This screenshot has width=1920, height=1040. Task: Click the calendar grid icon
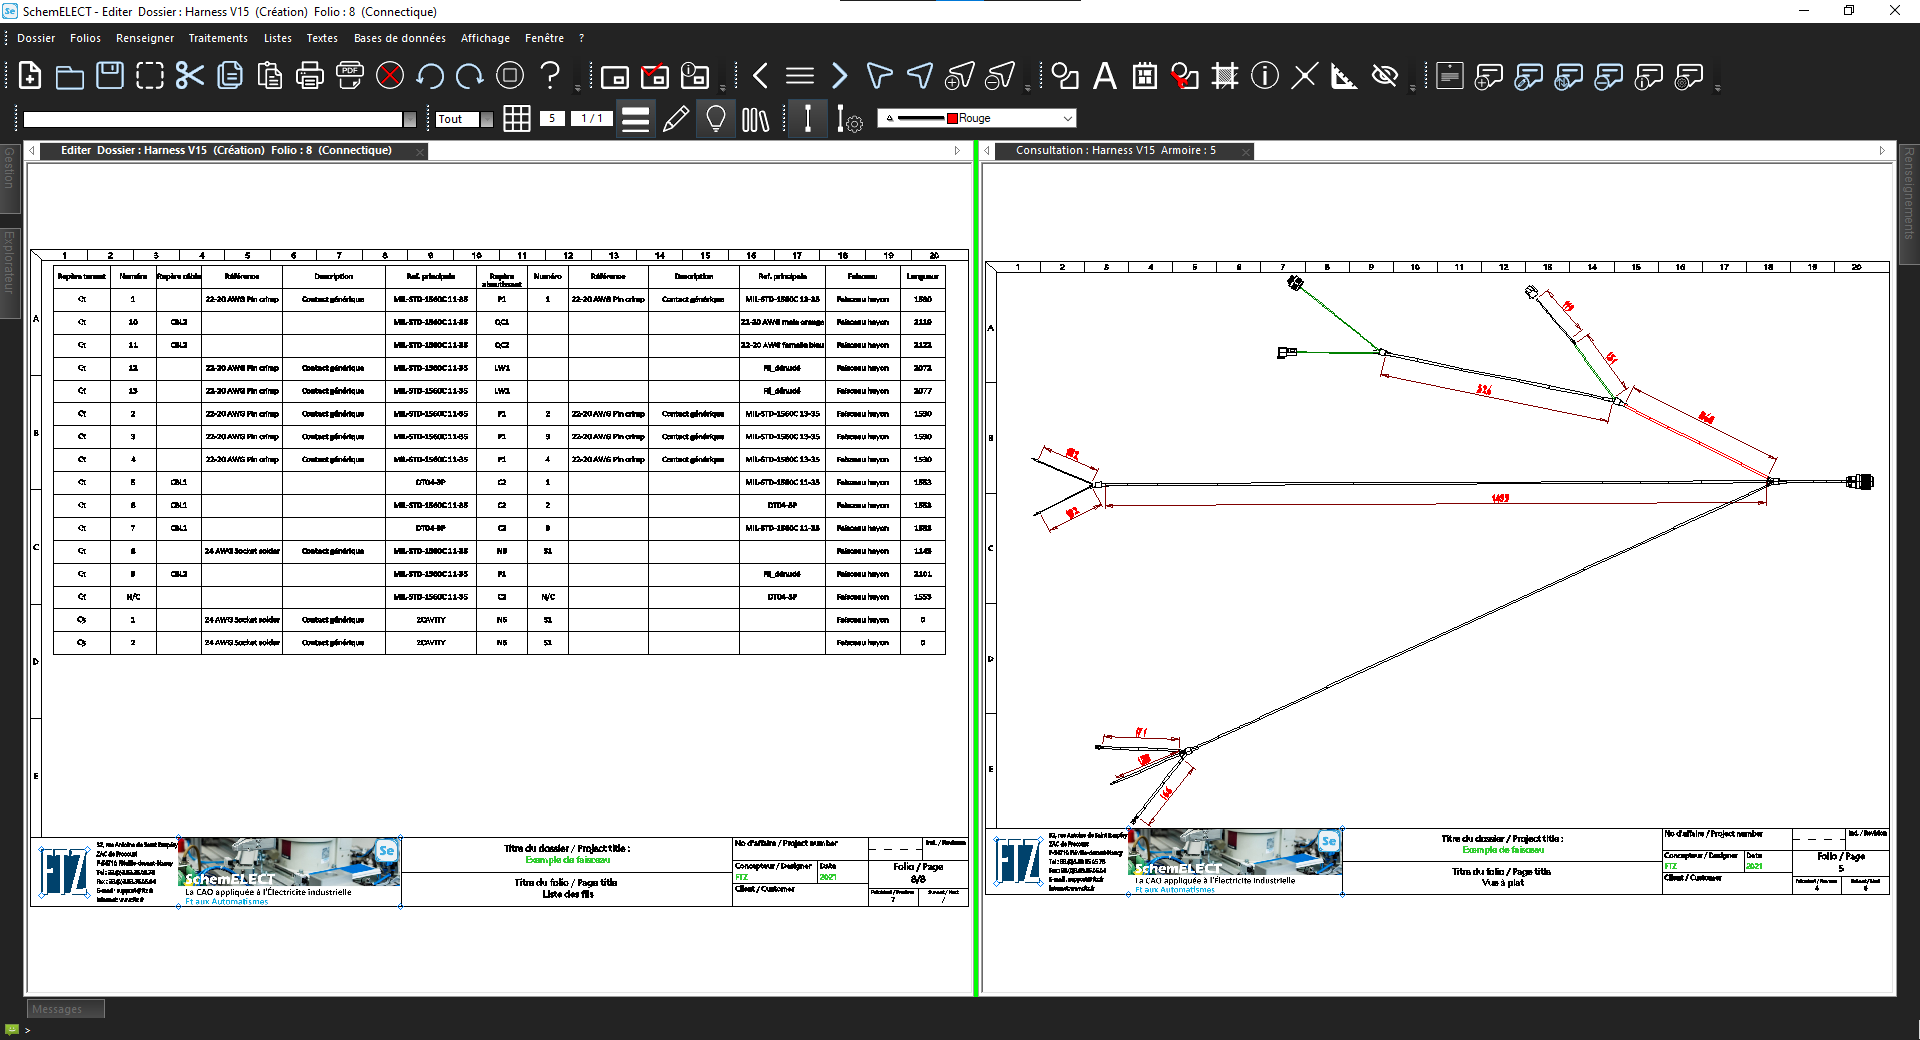(1145, 76)
